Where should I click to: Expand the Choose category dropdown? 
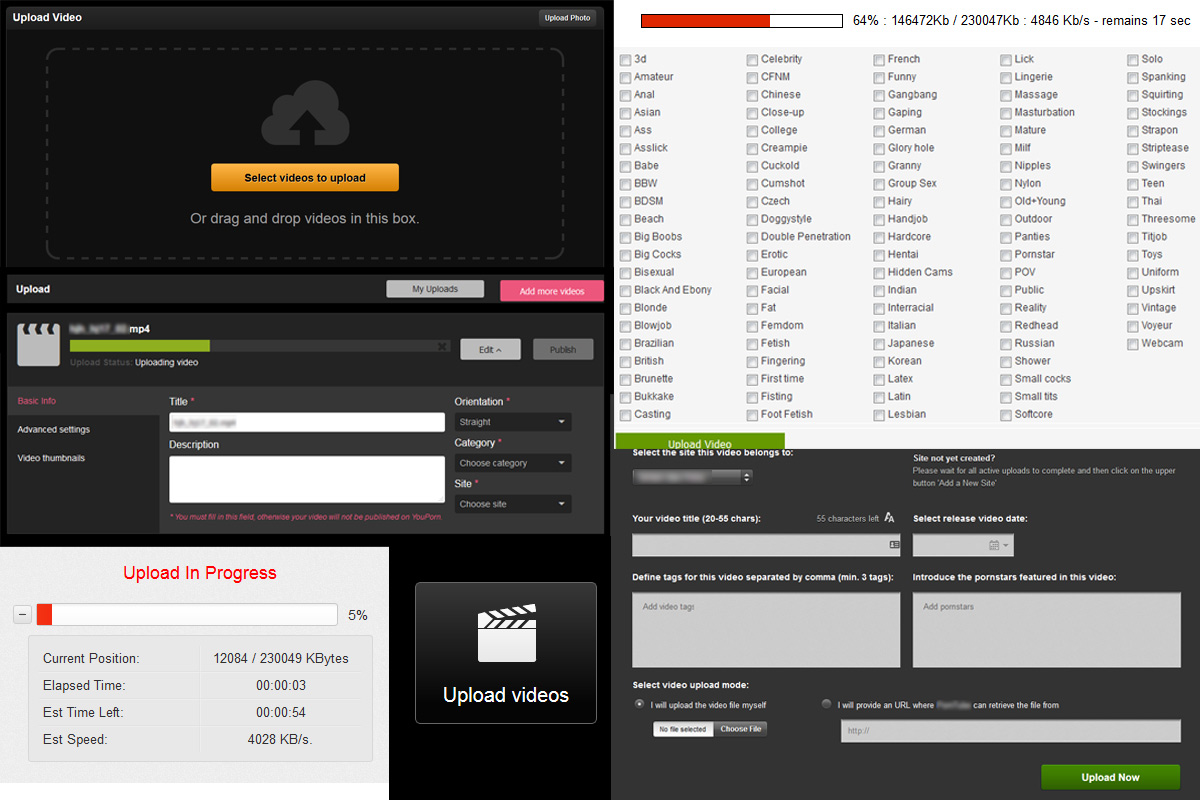tap(513, 463)
